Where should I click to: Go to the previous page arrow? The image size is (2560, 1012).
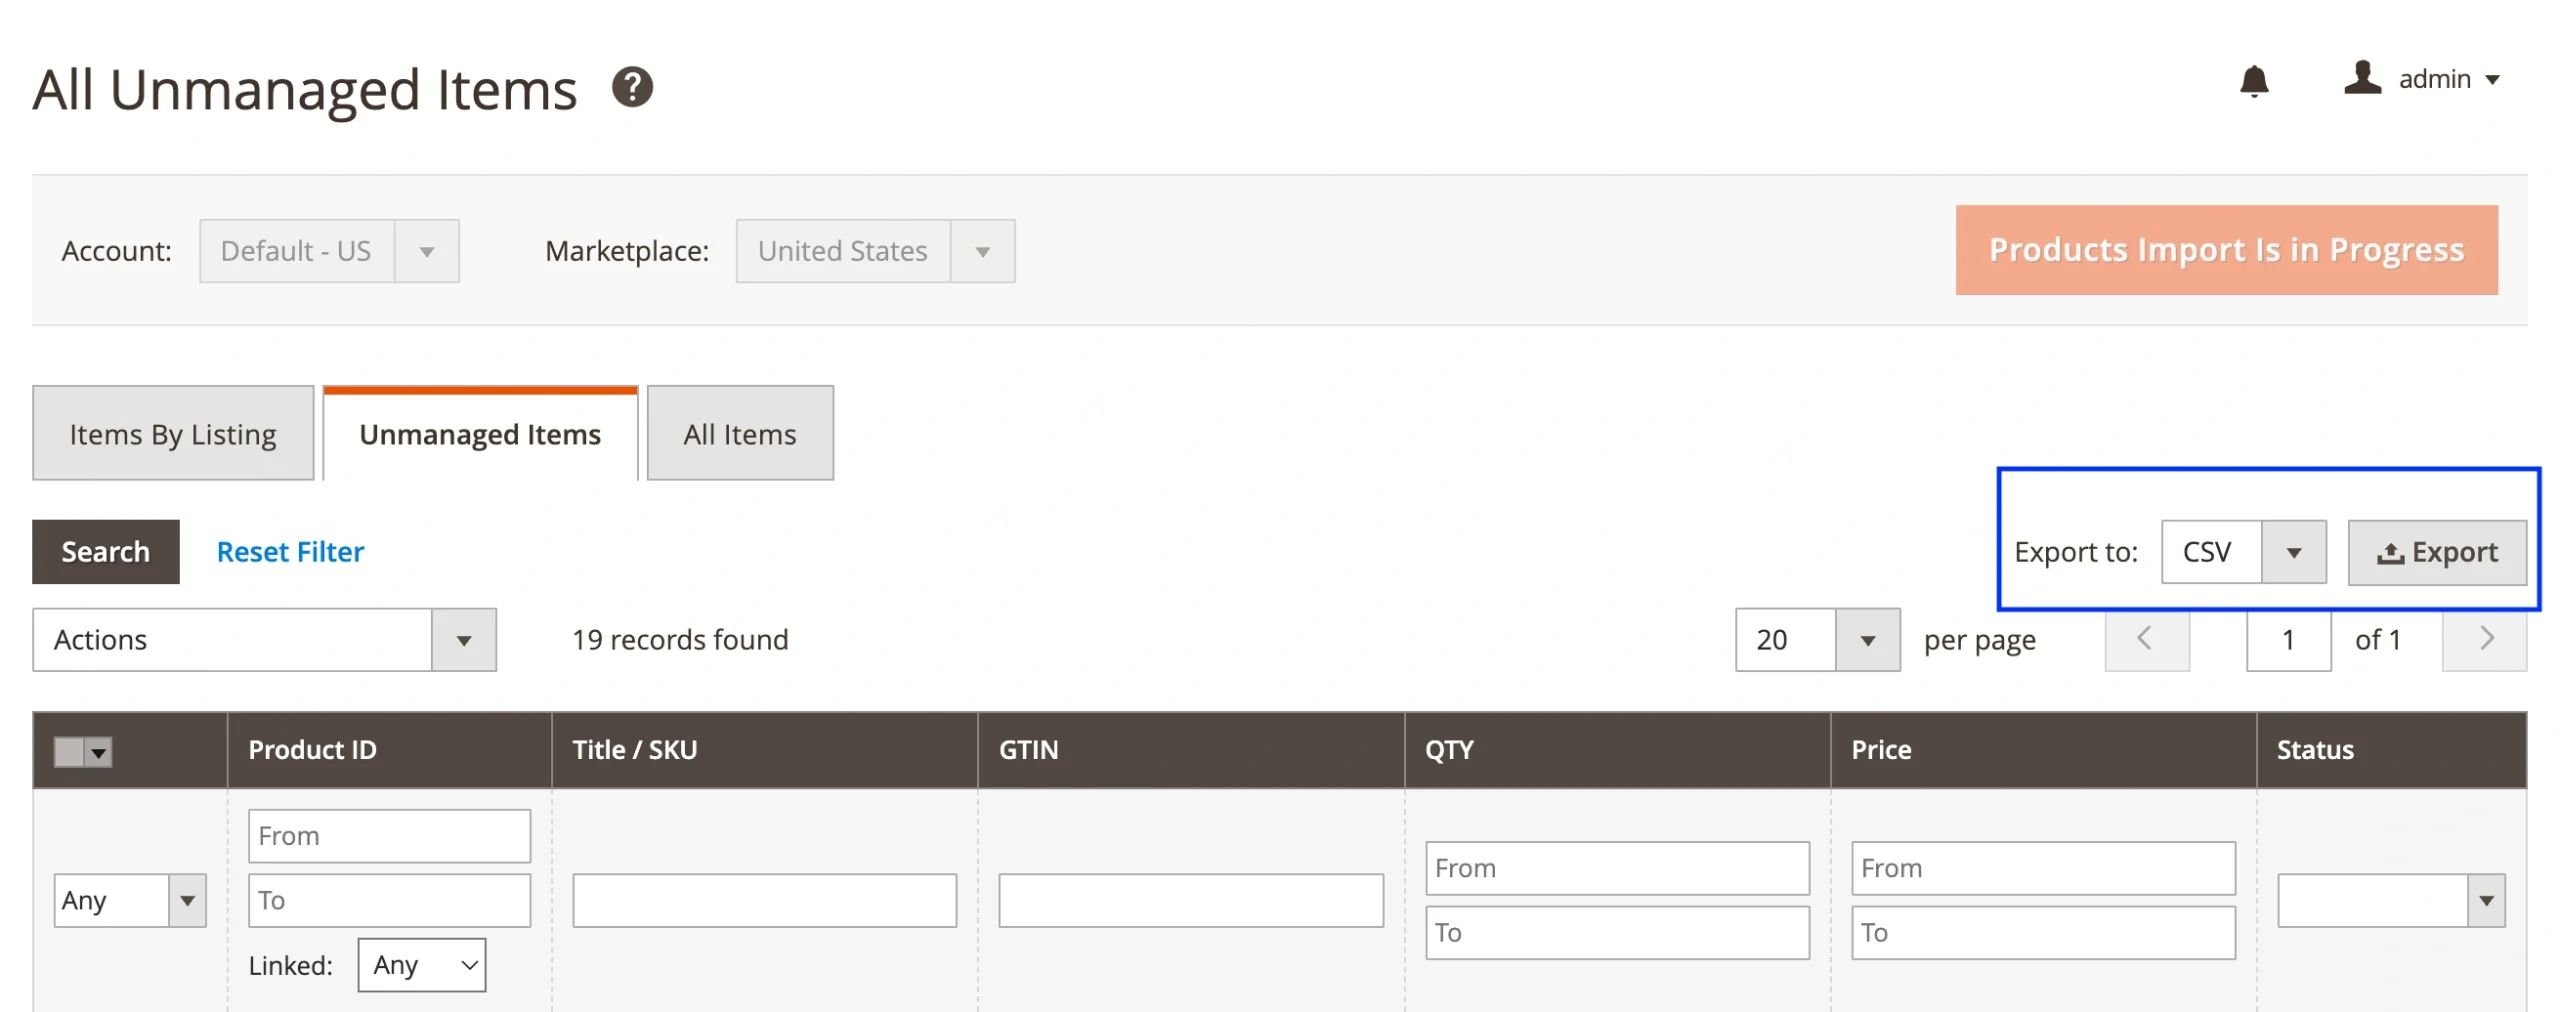[x=2145, y=639]
